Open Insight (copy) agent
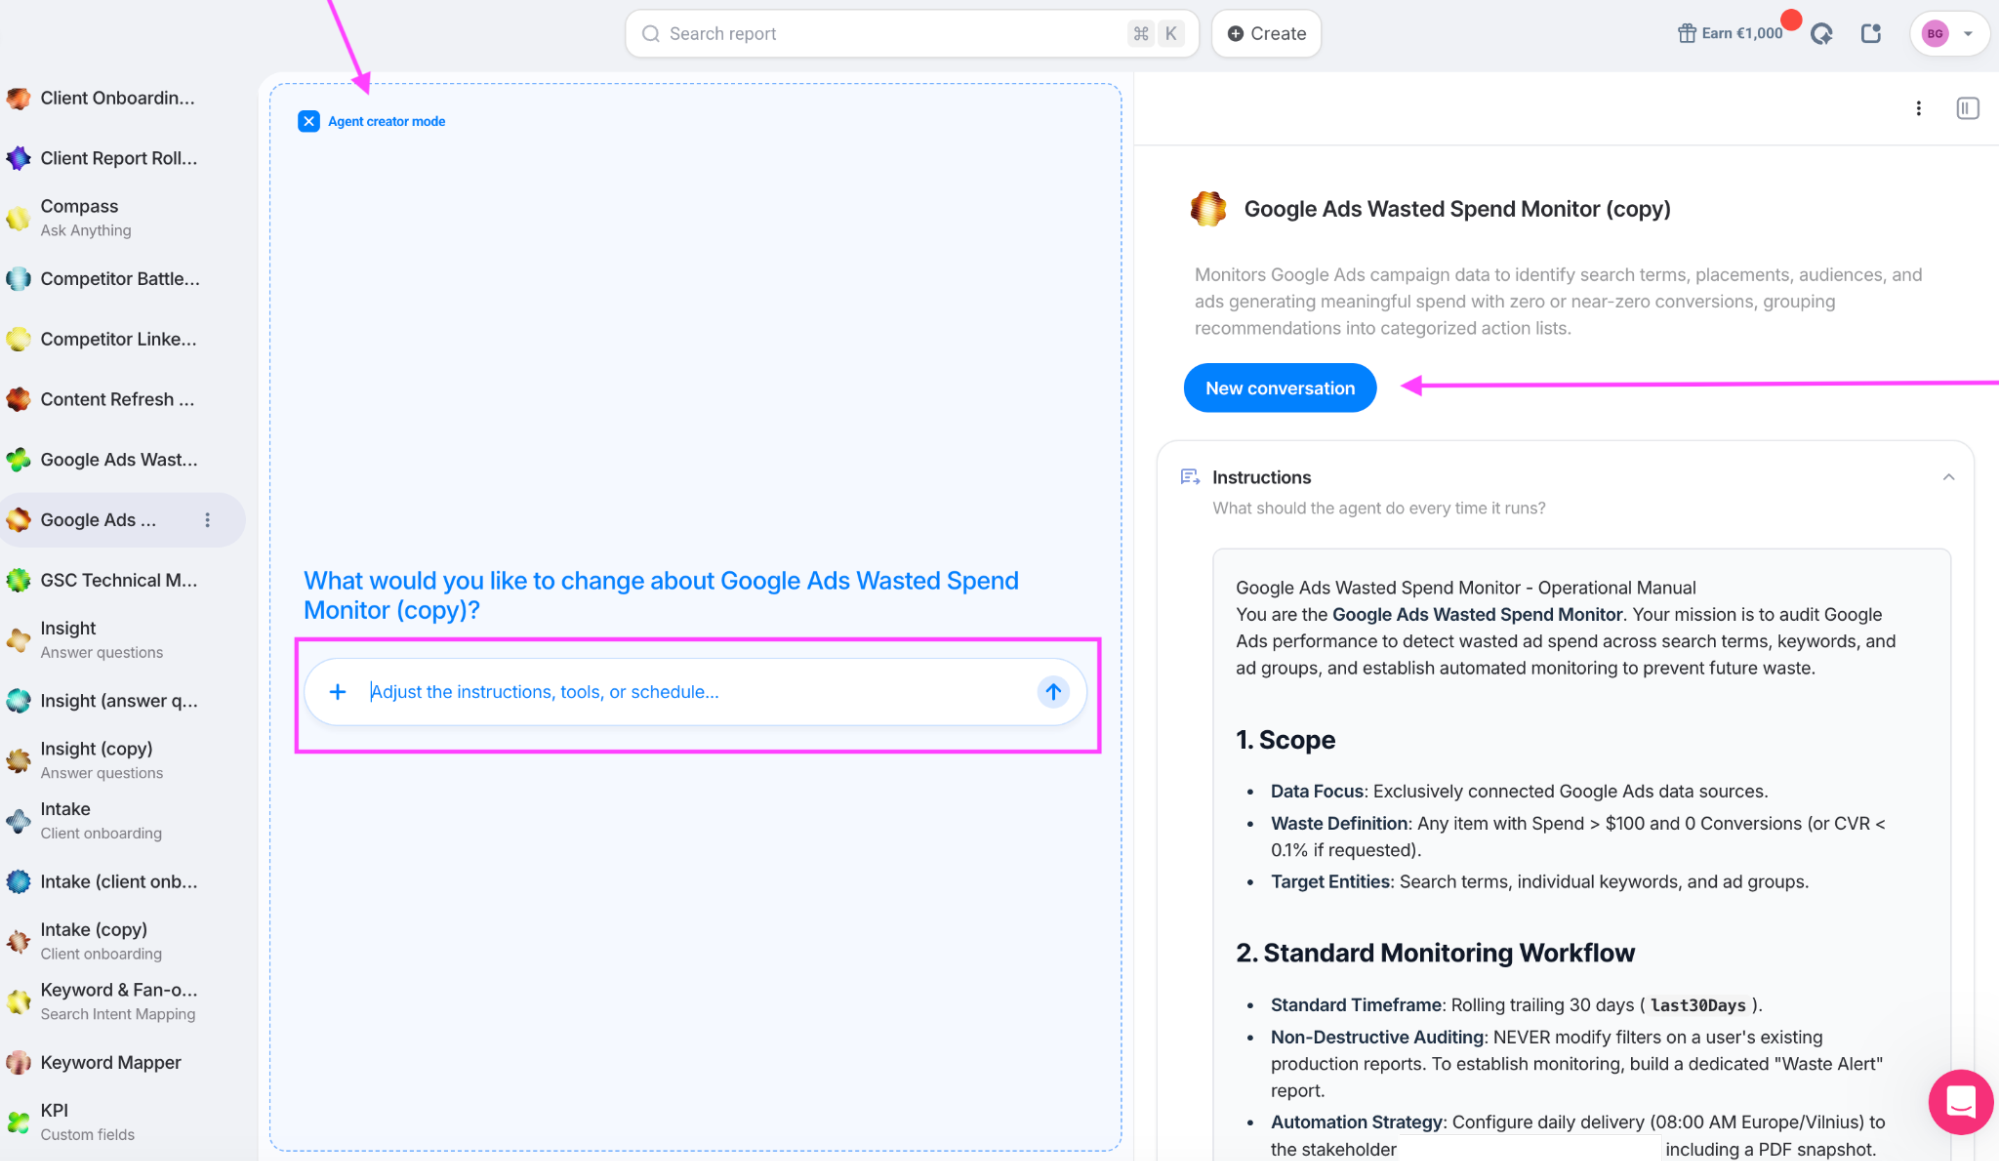The width and height of the screenshot is (1999, 1161). 118,760
